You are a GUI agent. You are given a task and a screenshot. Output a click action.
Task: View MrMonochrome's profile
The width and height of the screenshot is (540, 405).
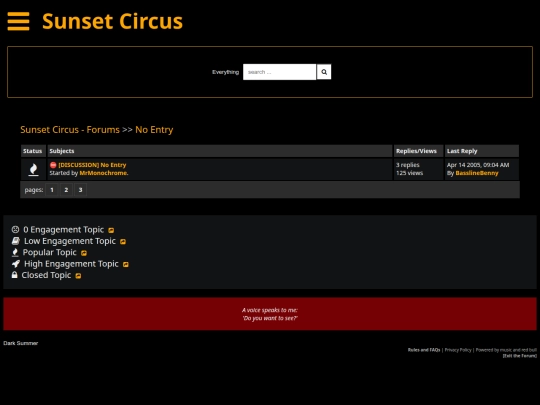pyautogui.click(x=104, y=173)
